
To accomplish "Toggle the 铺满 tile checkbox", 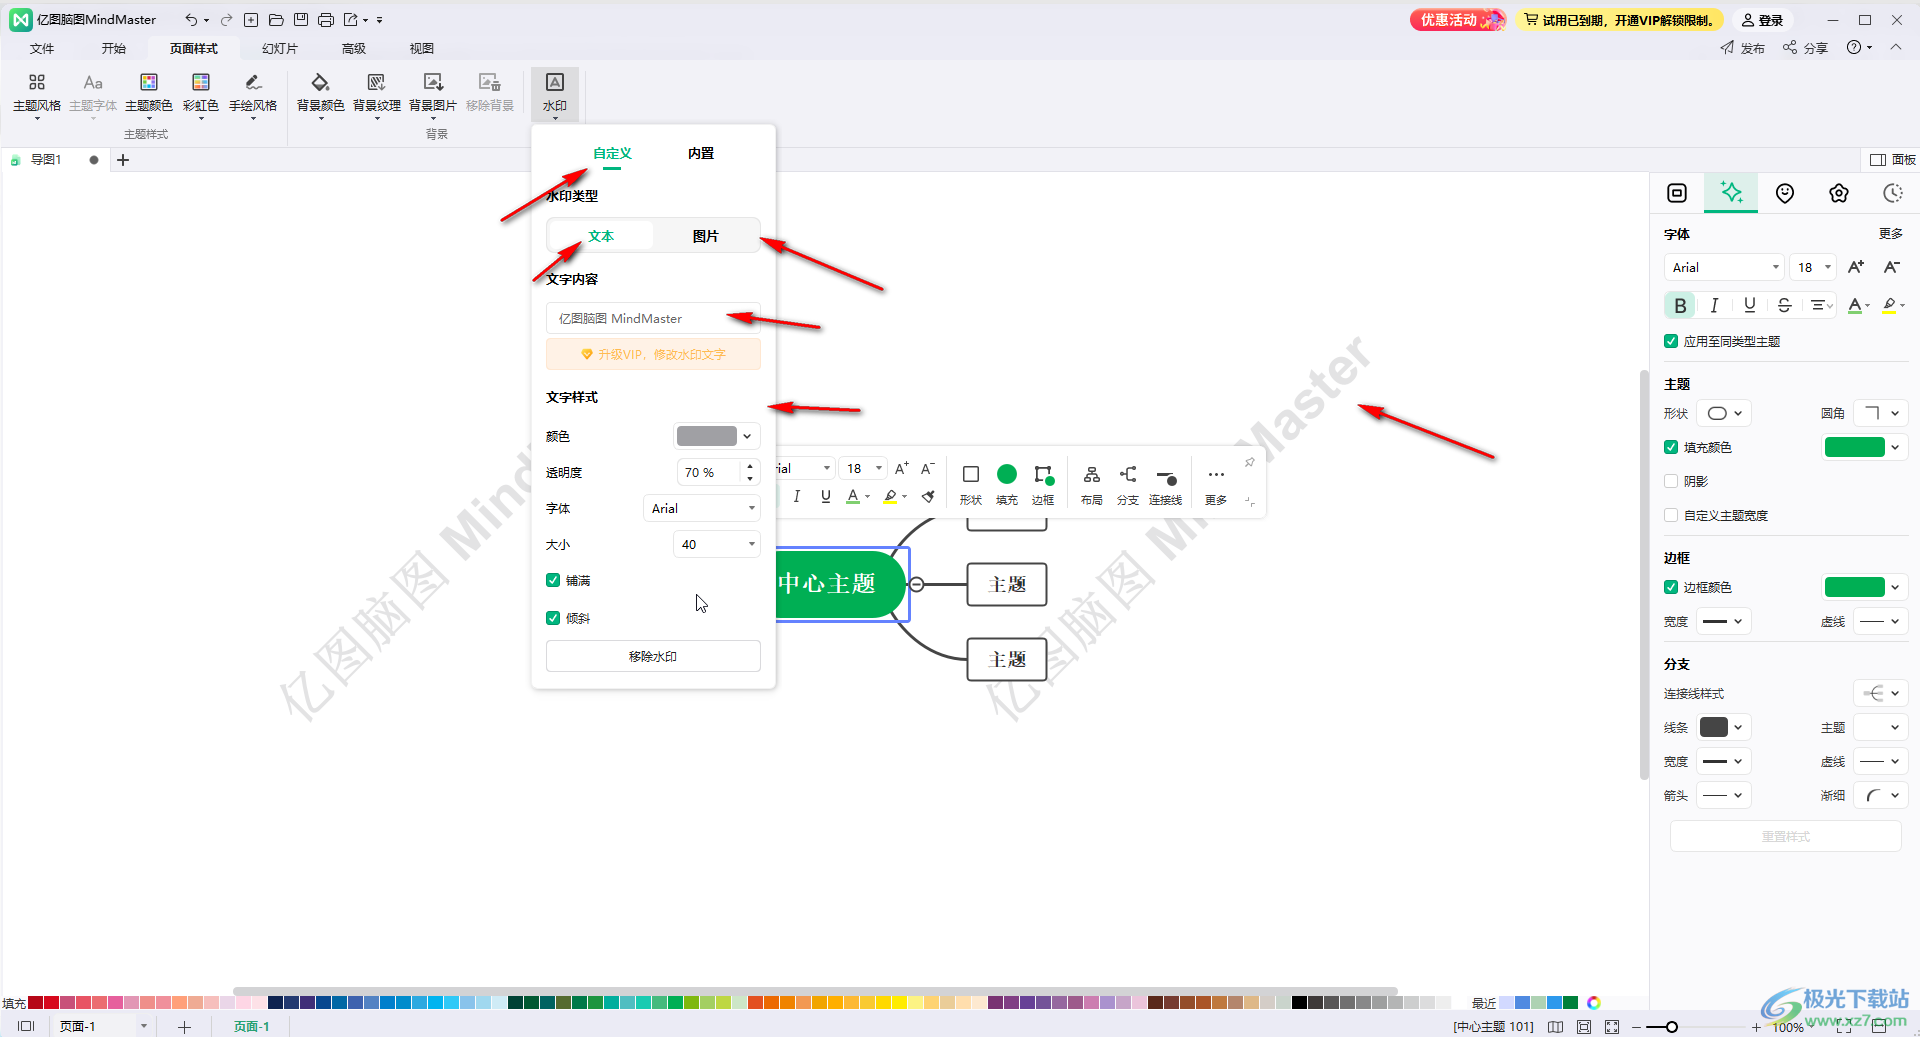I will 553,580.
